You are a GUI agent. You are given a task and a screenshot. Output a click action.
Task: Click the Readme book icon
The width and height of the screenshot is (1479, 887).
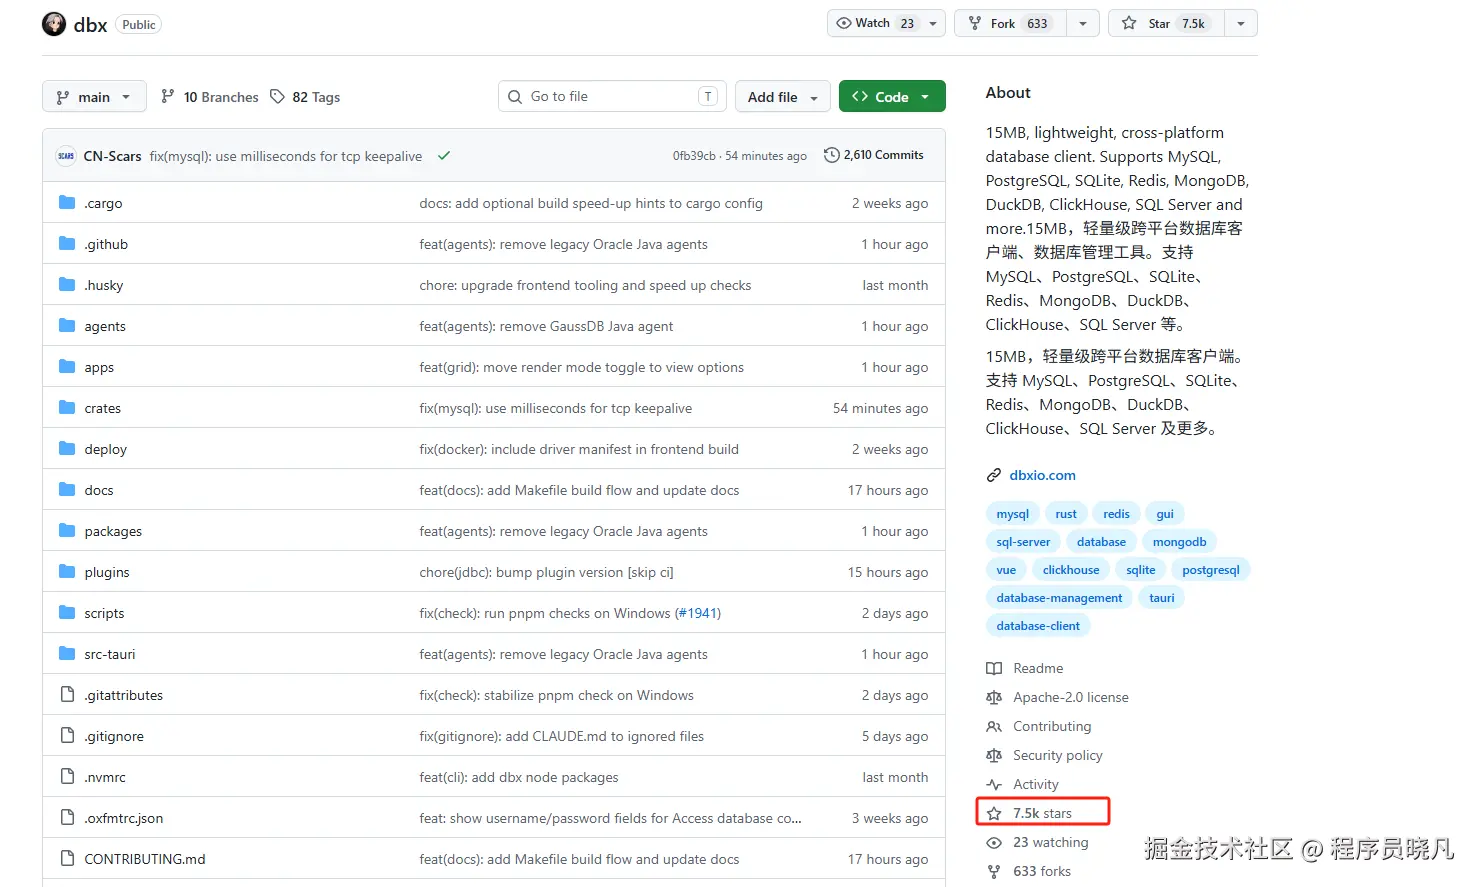(x=994, y=669)
